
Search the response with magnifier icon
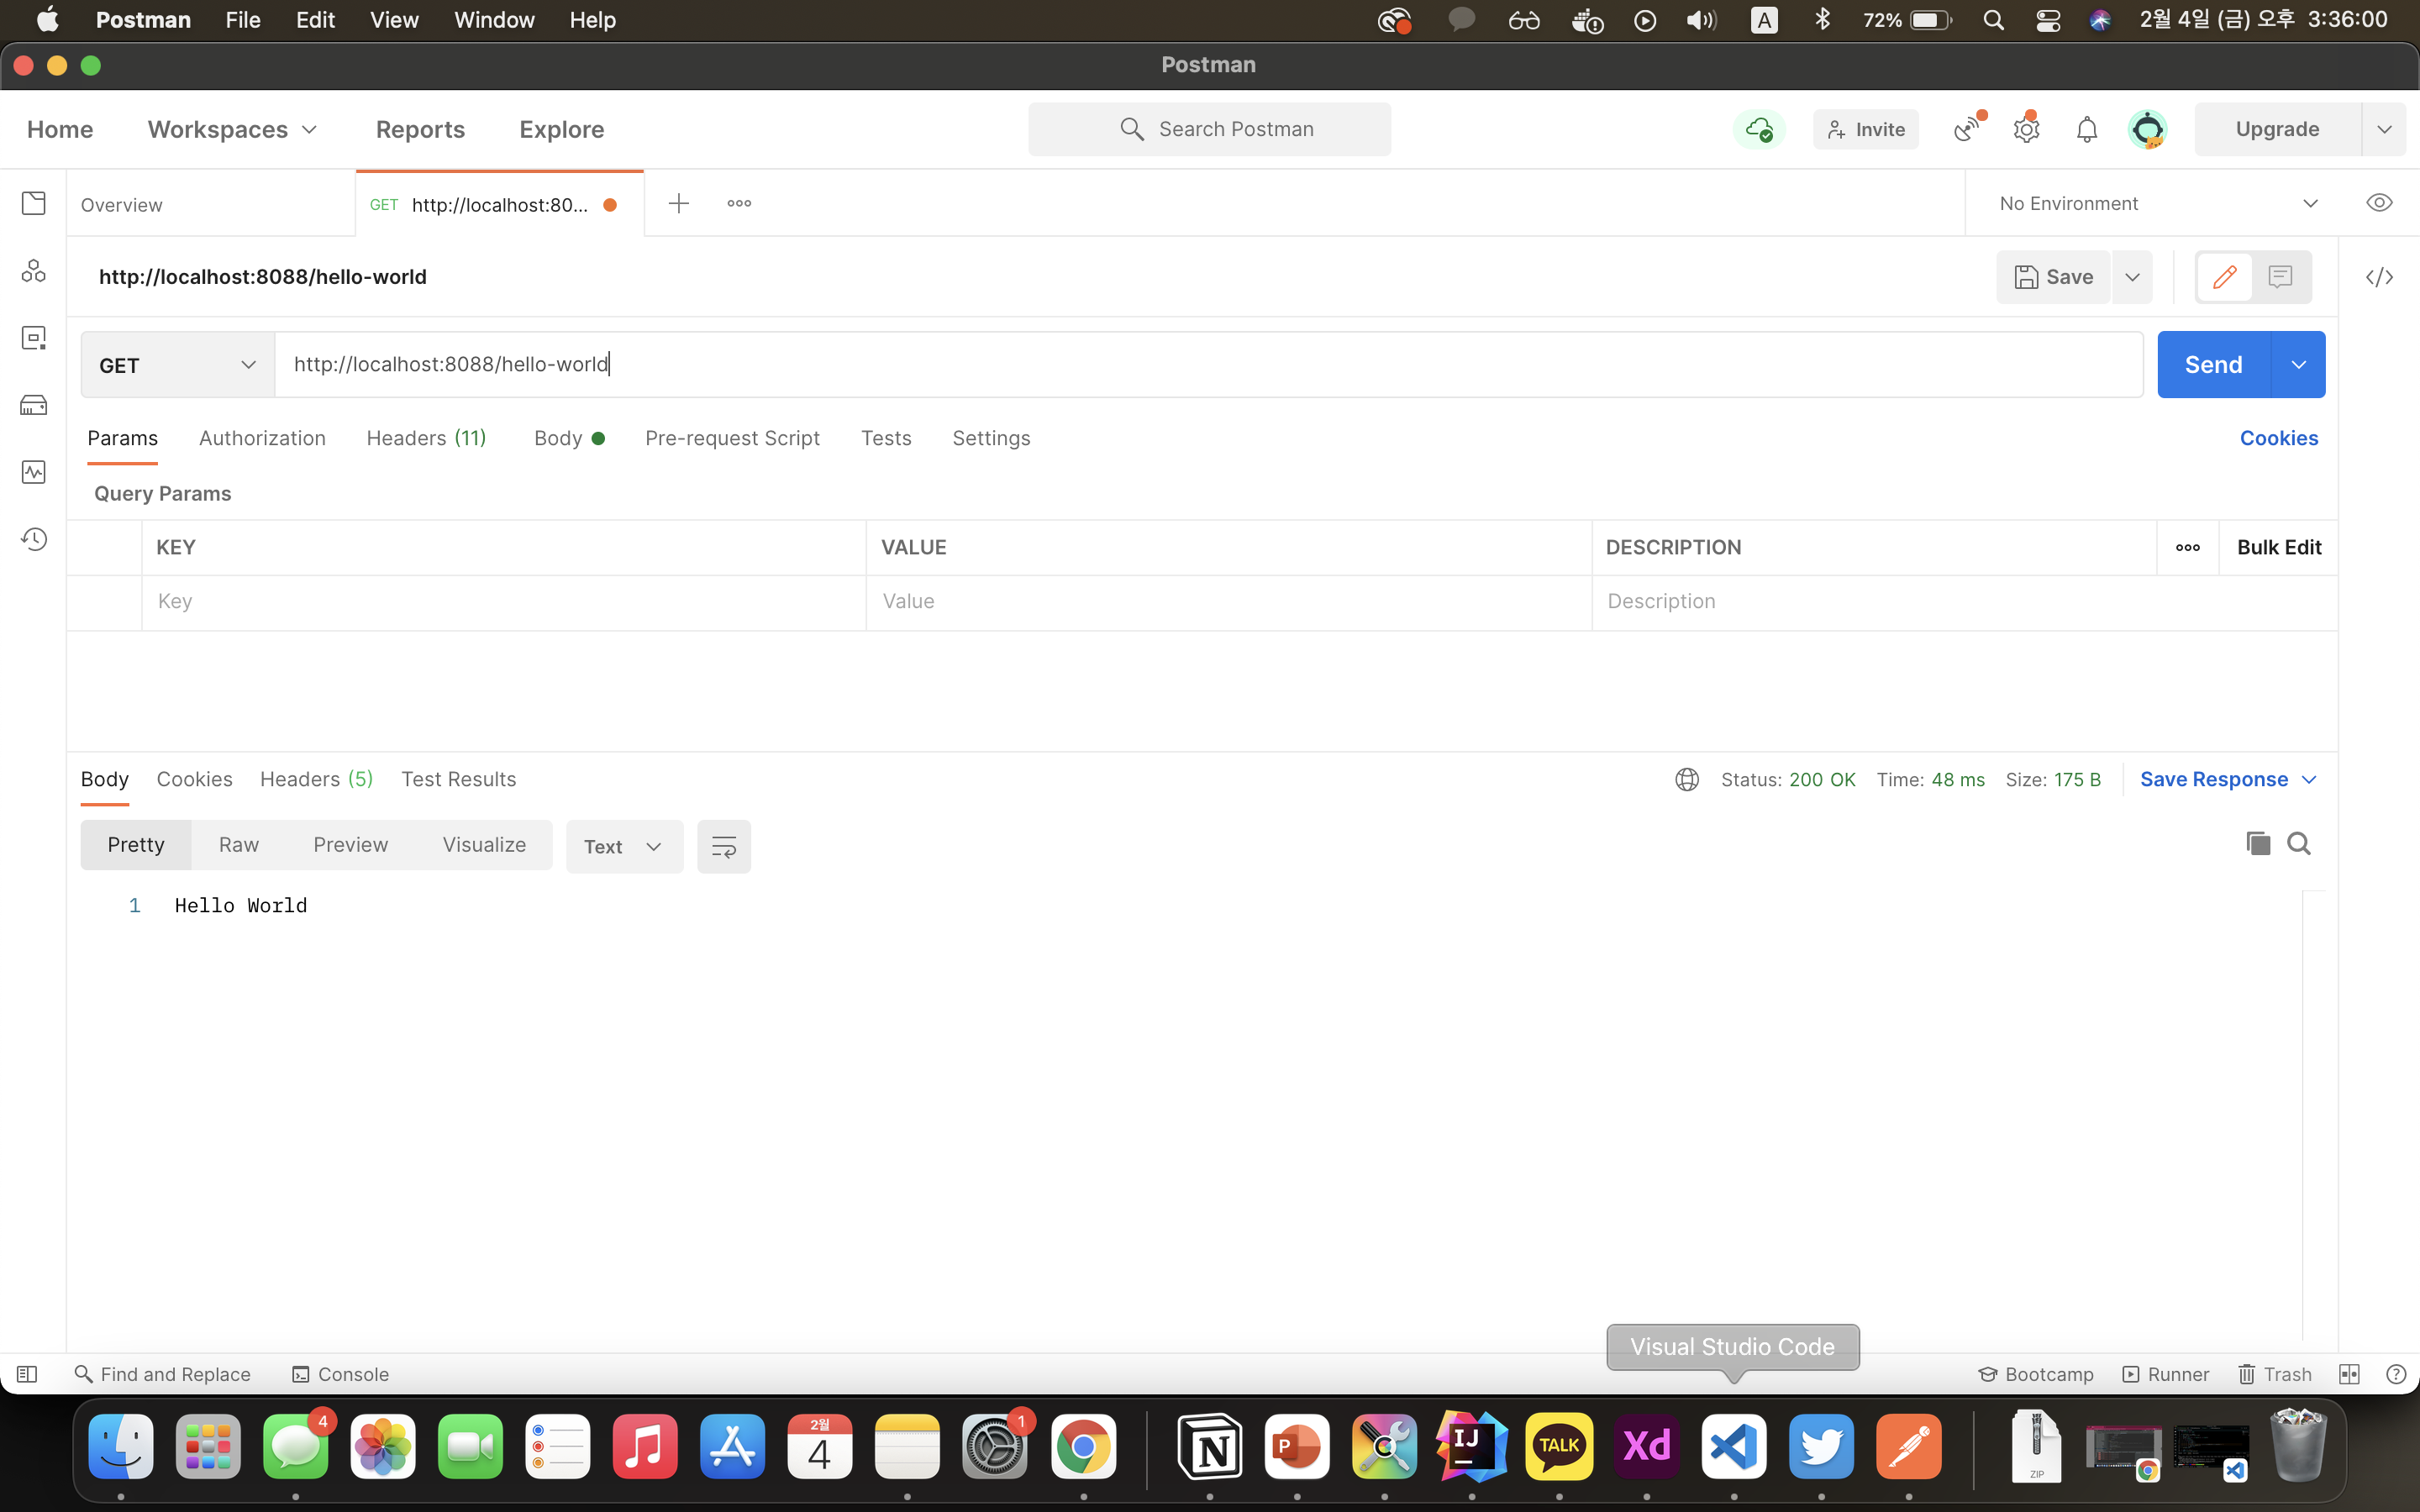[x=2299, y=844]
